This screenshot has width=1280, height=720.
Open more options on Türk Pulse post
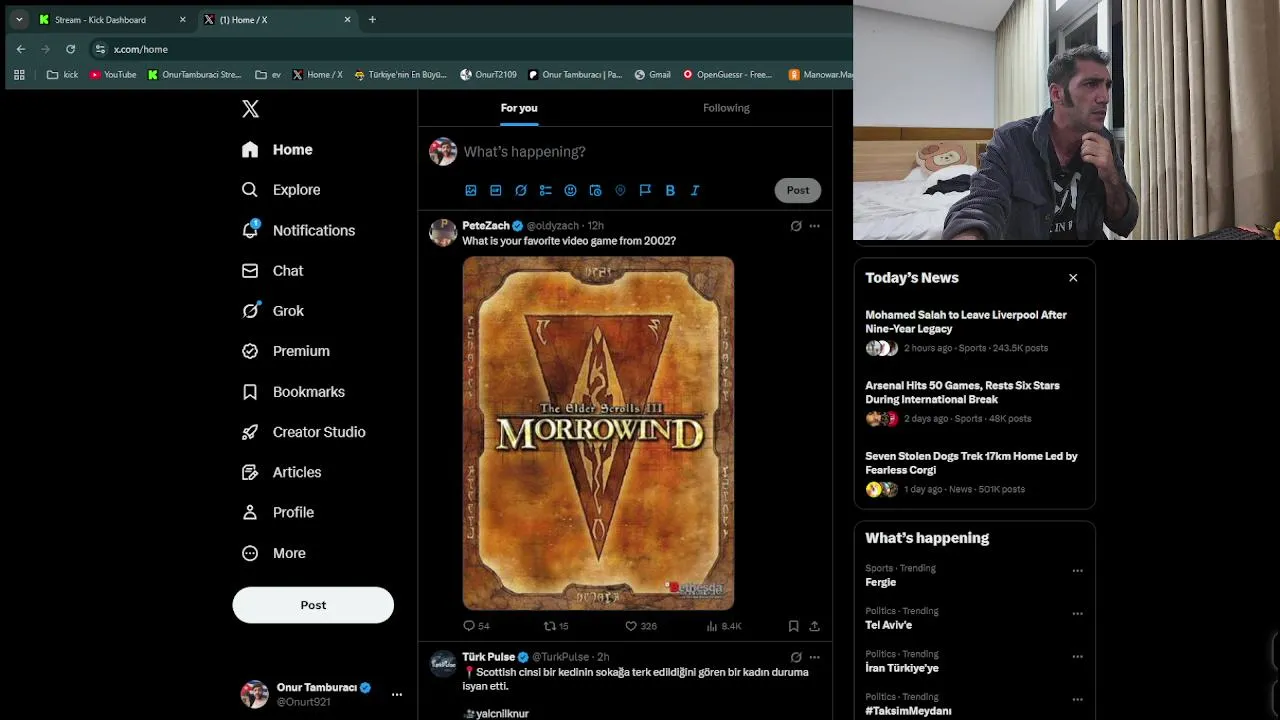(x=814, y=657)
